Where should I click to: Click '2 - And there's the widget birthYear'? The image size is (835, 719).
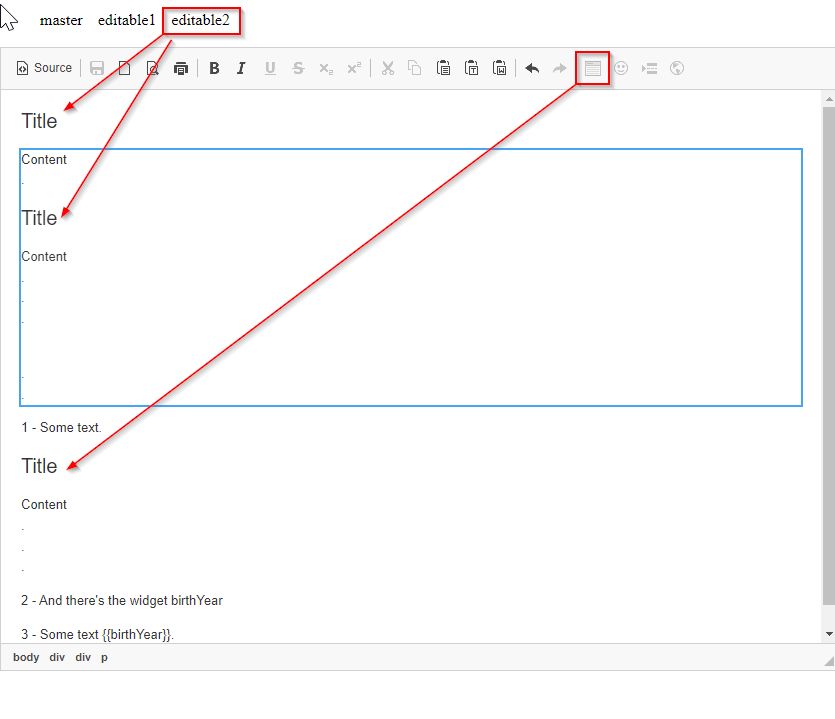pyautogui.click(x=122, y=600)
